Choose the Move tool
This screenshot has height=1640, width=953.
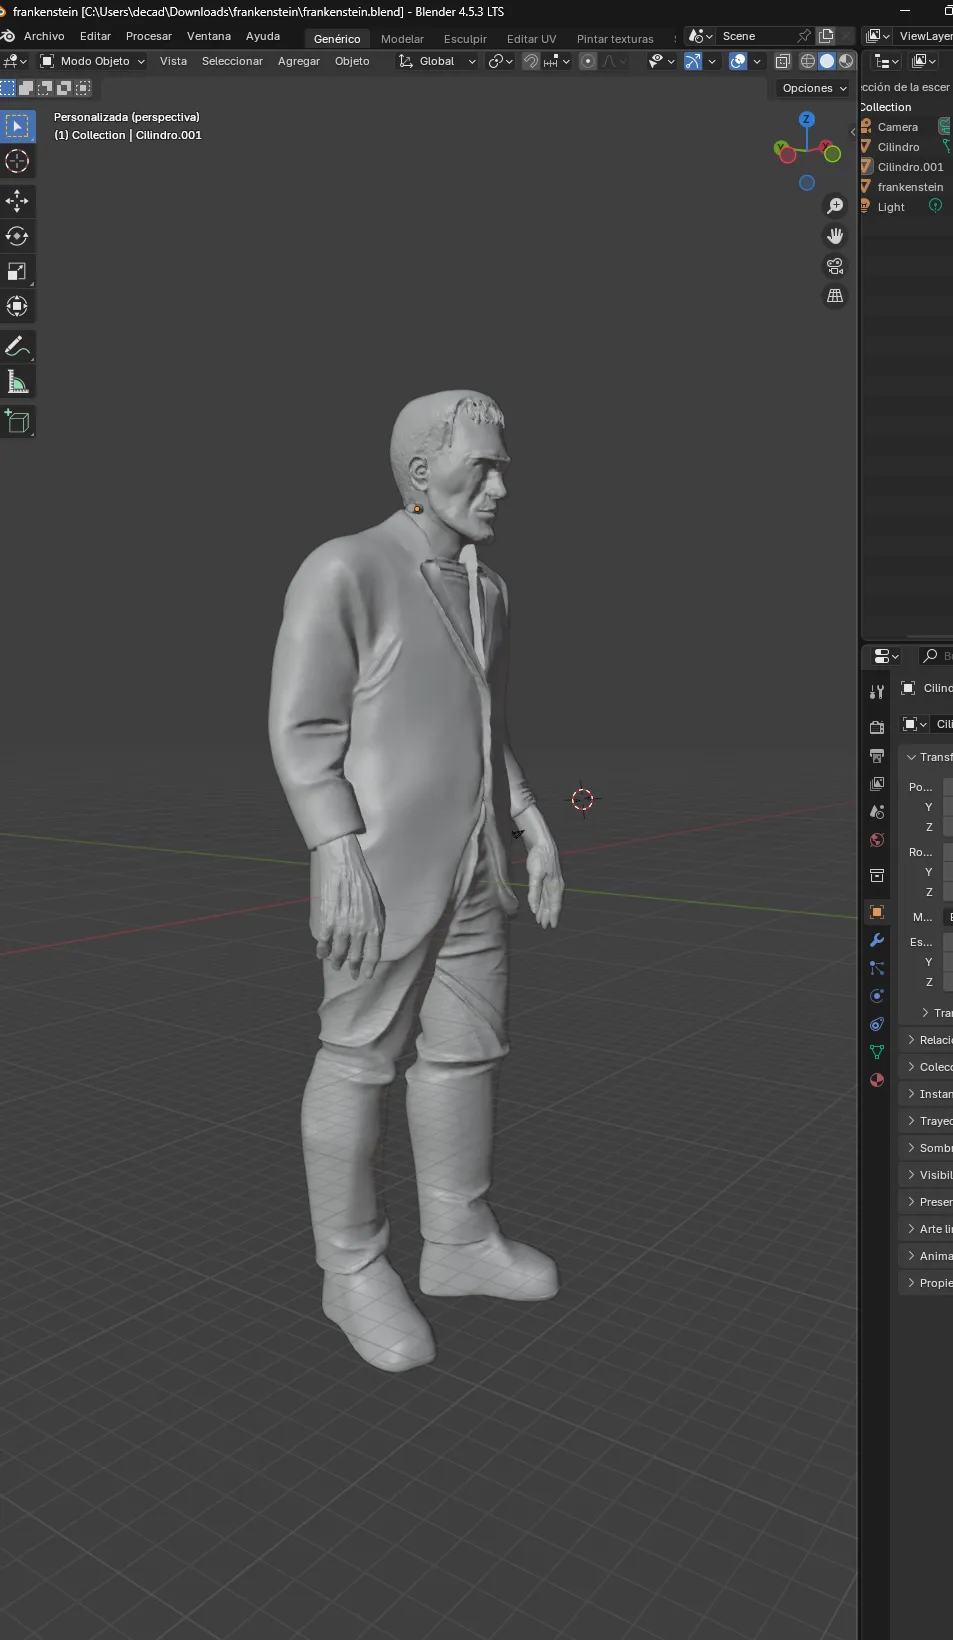(x=17, y=201)
